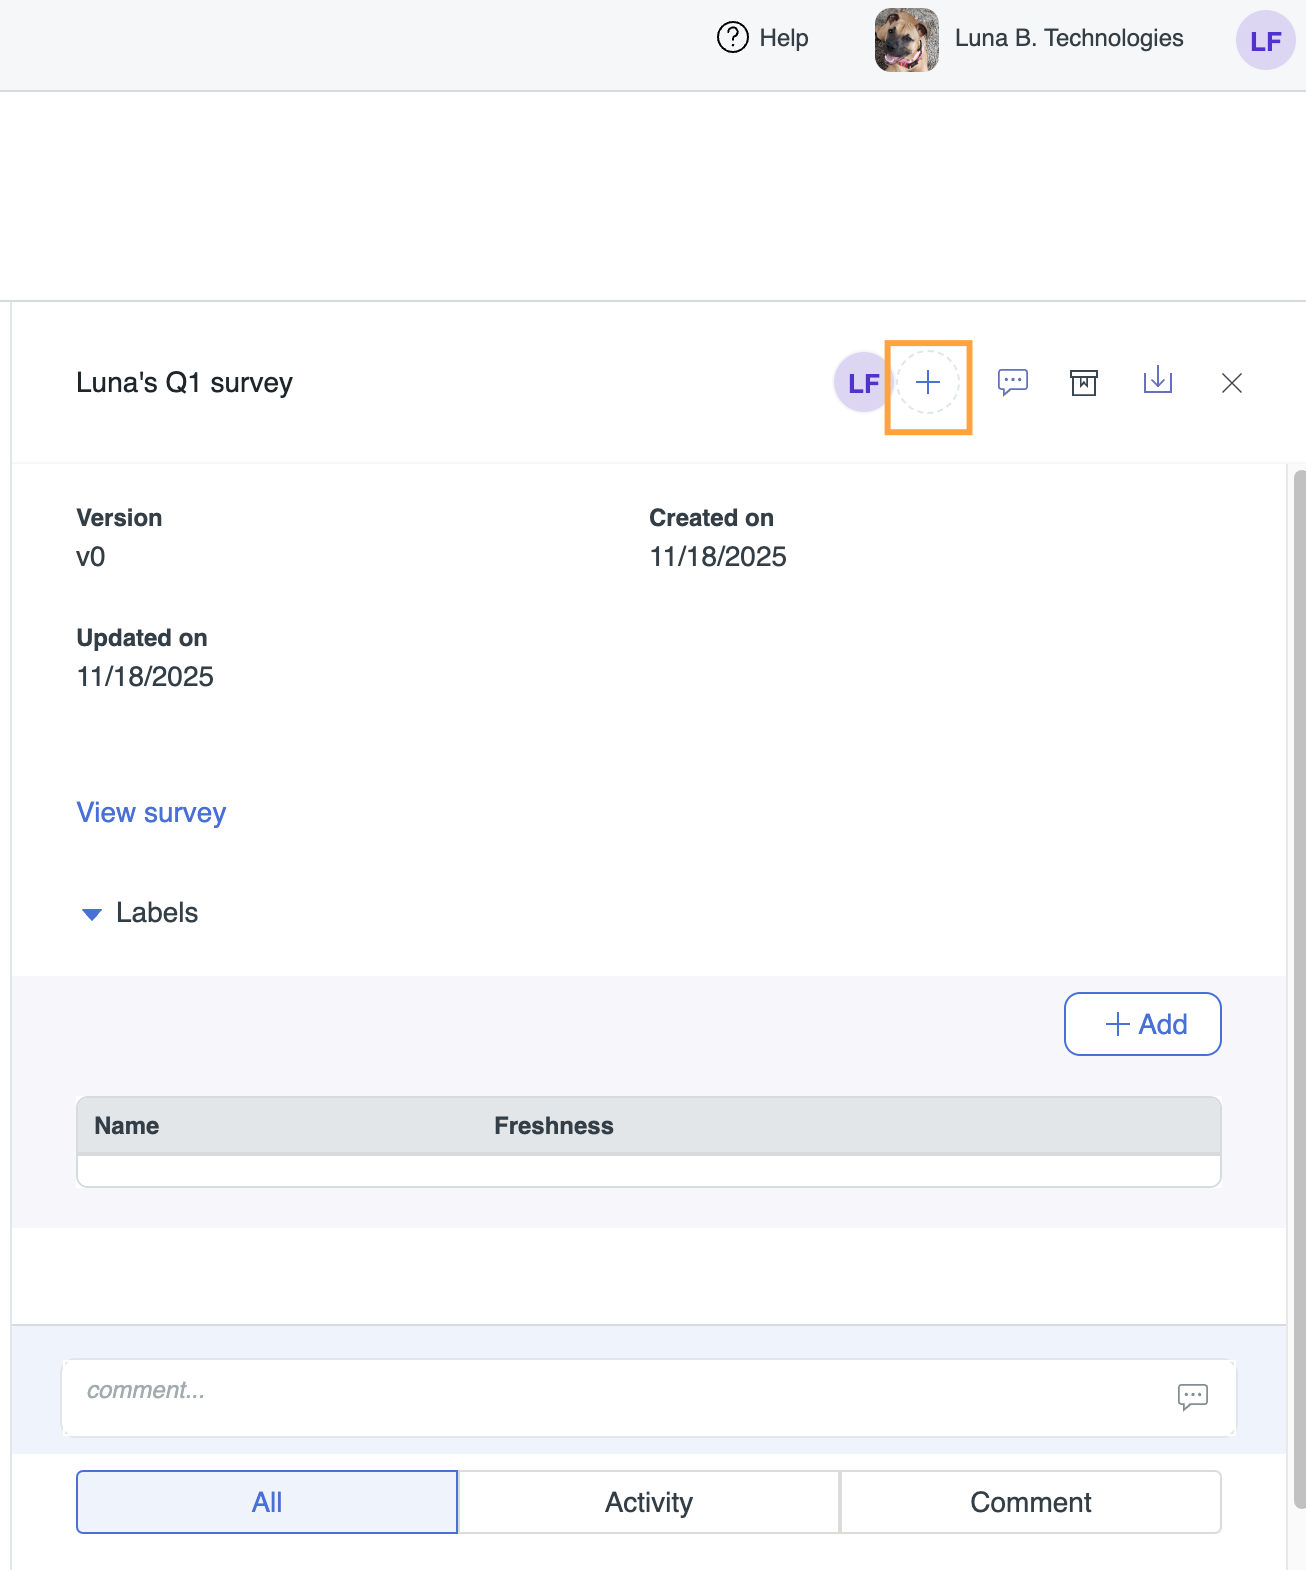Viewport: 1306px width, 1570px height.
Task: Click the Created on date 11/18/2025
Action: pos(718,557)
